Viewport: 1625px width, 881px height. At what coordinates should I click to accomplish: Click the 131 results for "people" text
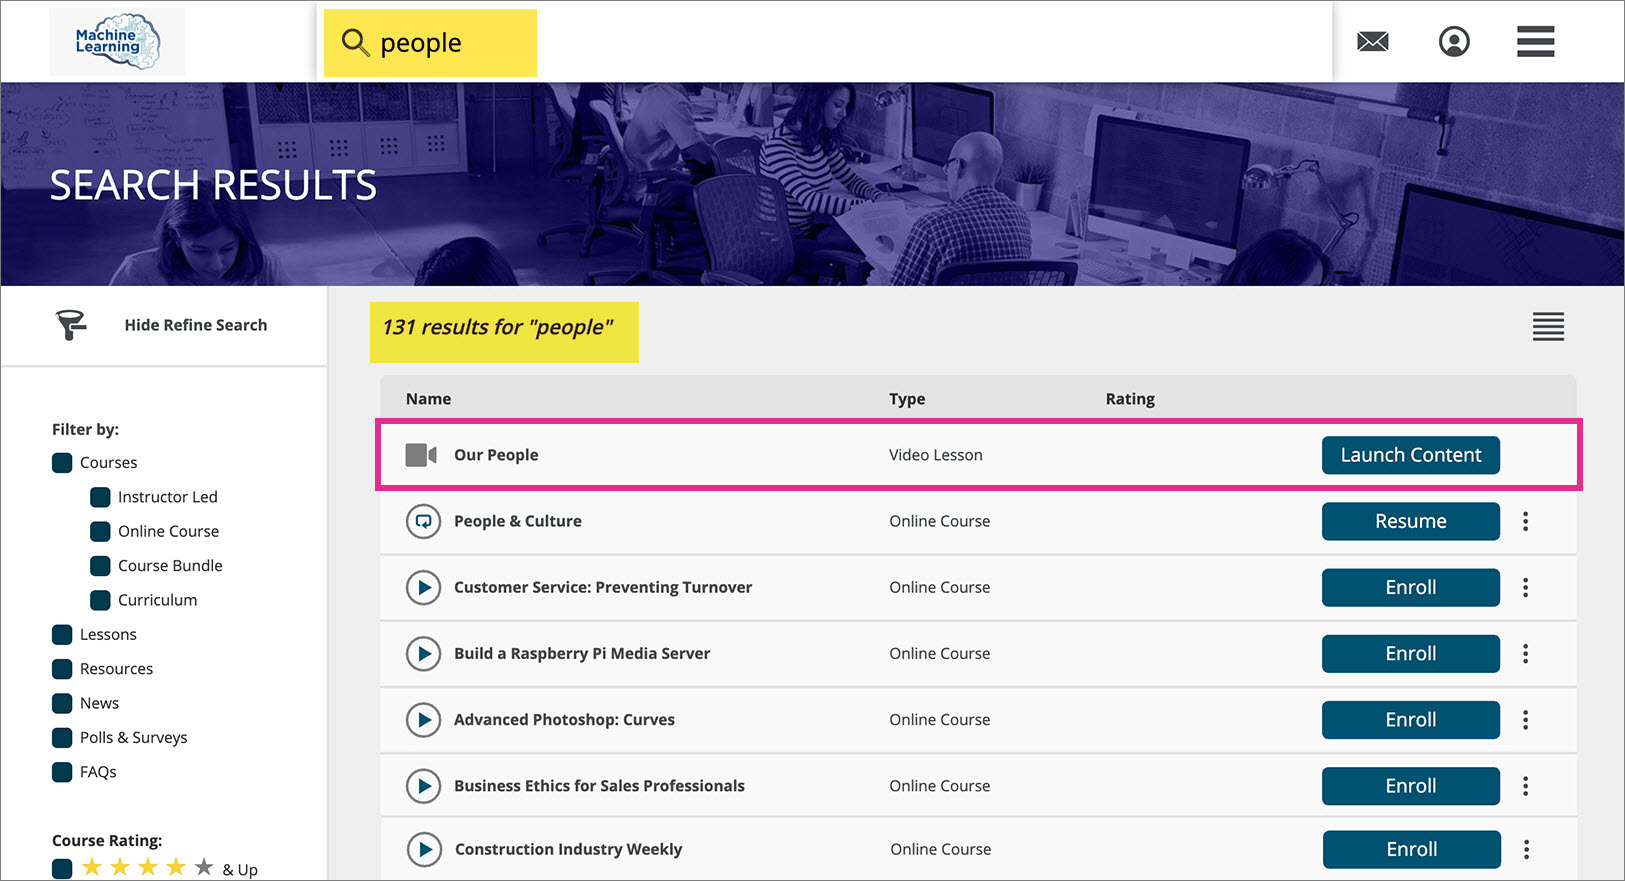pos(497,327)
